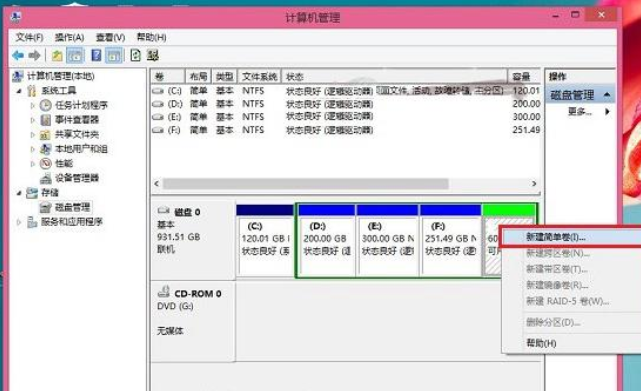Image resolution: width=641 pixels, height=391 pixels.
Task: Open the 查看(V) menu
Action: (x=110, y=38)
